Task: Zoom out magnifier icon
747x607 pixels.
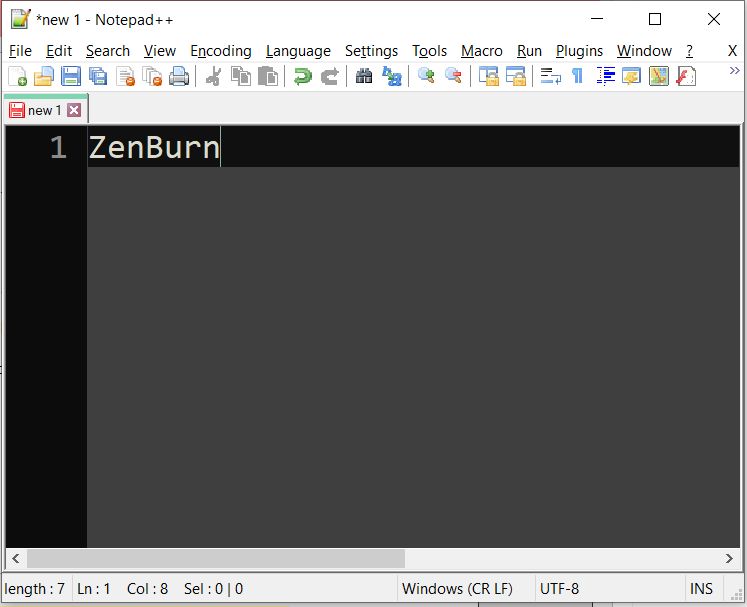Action: [453, 76]
